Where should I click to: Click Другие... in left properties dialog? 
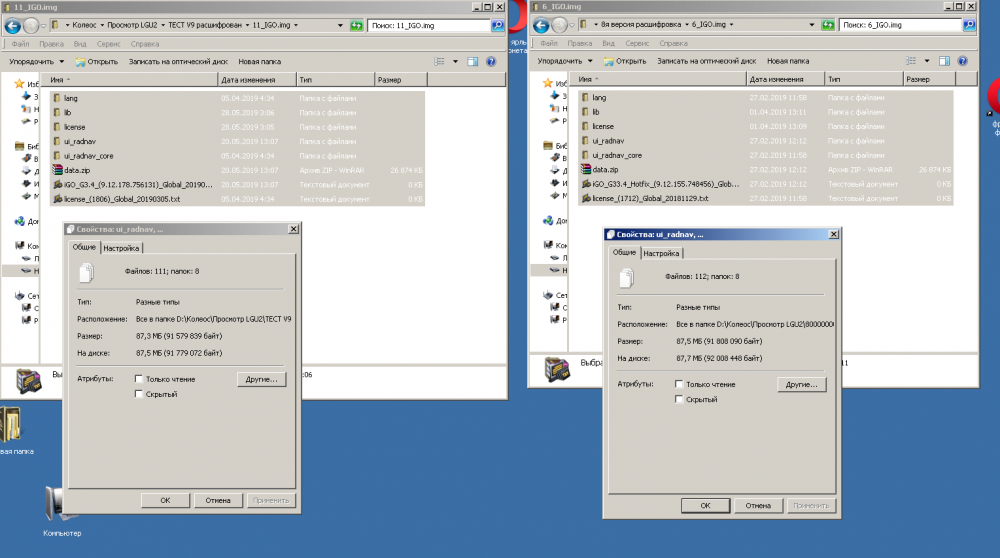tap(261, 379)
